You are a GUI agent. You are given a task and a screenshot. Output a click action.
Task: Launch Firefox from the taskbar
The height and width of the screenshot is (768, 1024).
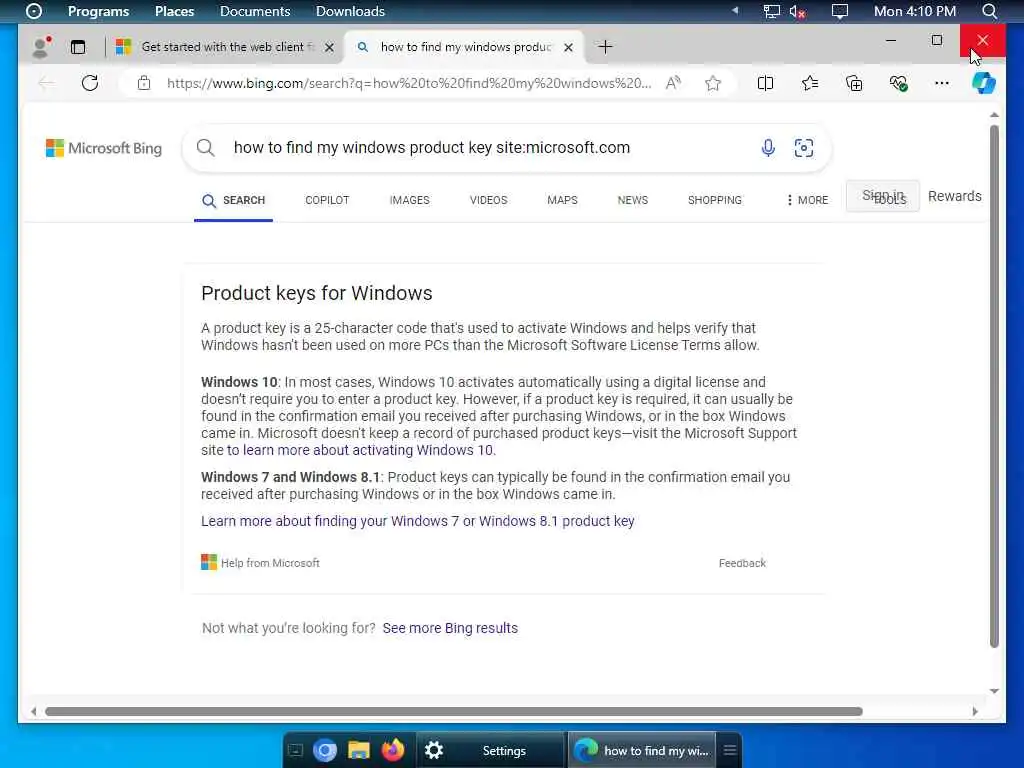(392, 750)
